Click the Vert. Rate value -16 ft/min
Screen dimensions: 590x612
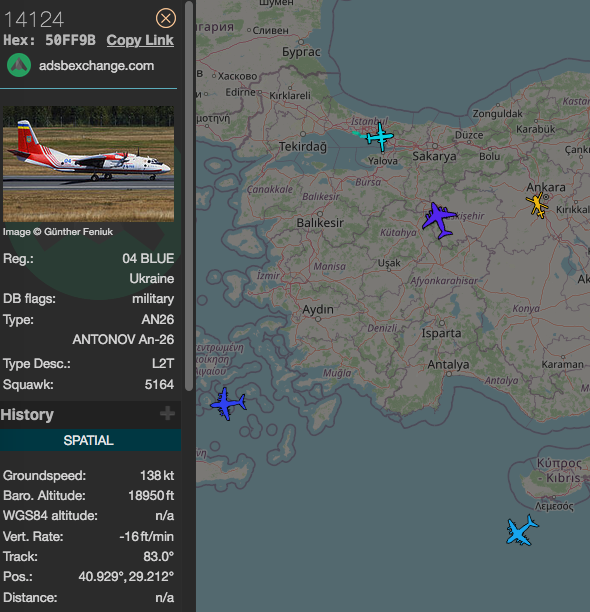[x=146, y=536]
